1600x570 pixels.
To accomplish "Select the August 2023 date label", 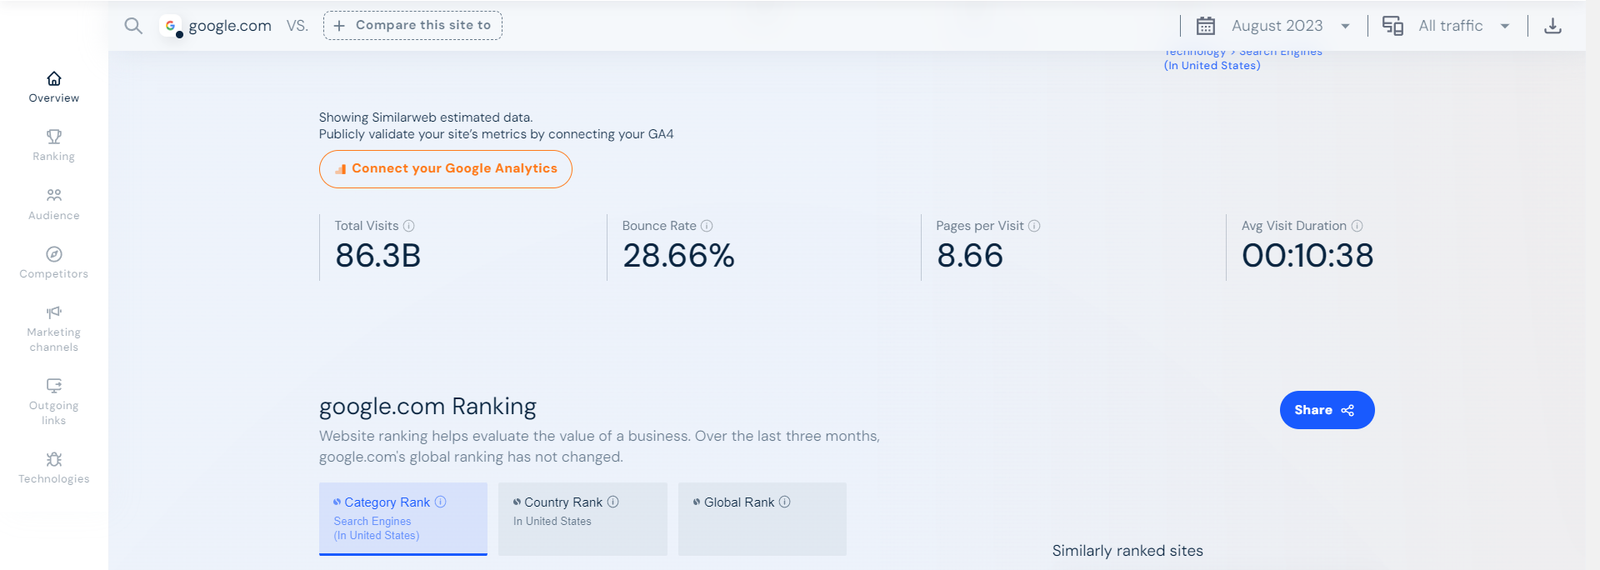I will click(x=1277, y=26).
